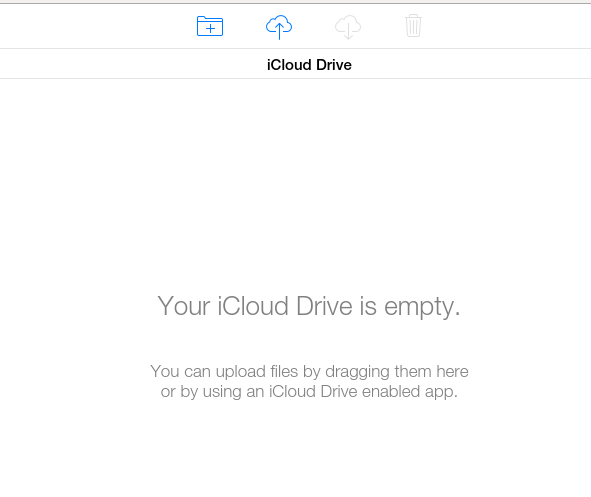Screen dimensions: 591x497
Task: Open the upload to iCloud cloud icon
Action: pos(279,27)
